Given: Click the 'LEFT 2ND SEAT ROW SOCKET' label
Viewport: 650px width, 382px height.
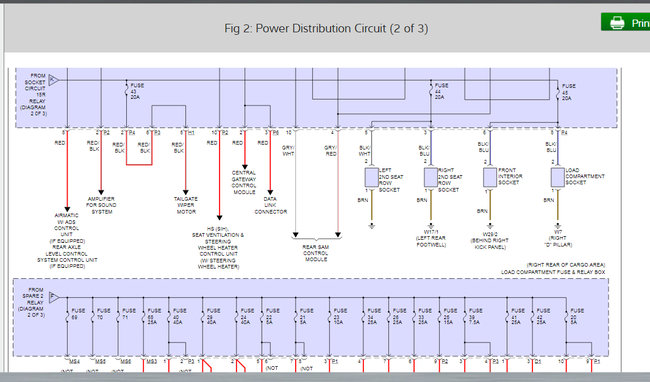Looking at the screenshot, I should click(391, 180).
